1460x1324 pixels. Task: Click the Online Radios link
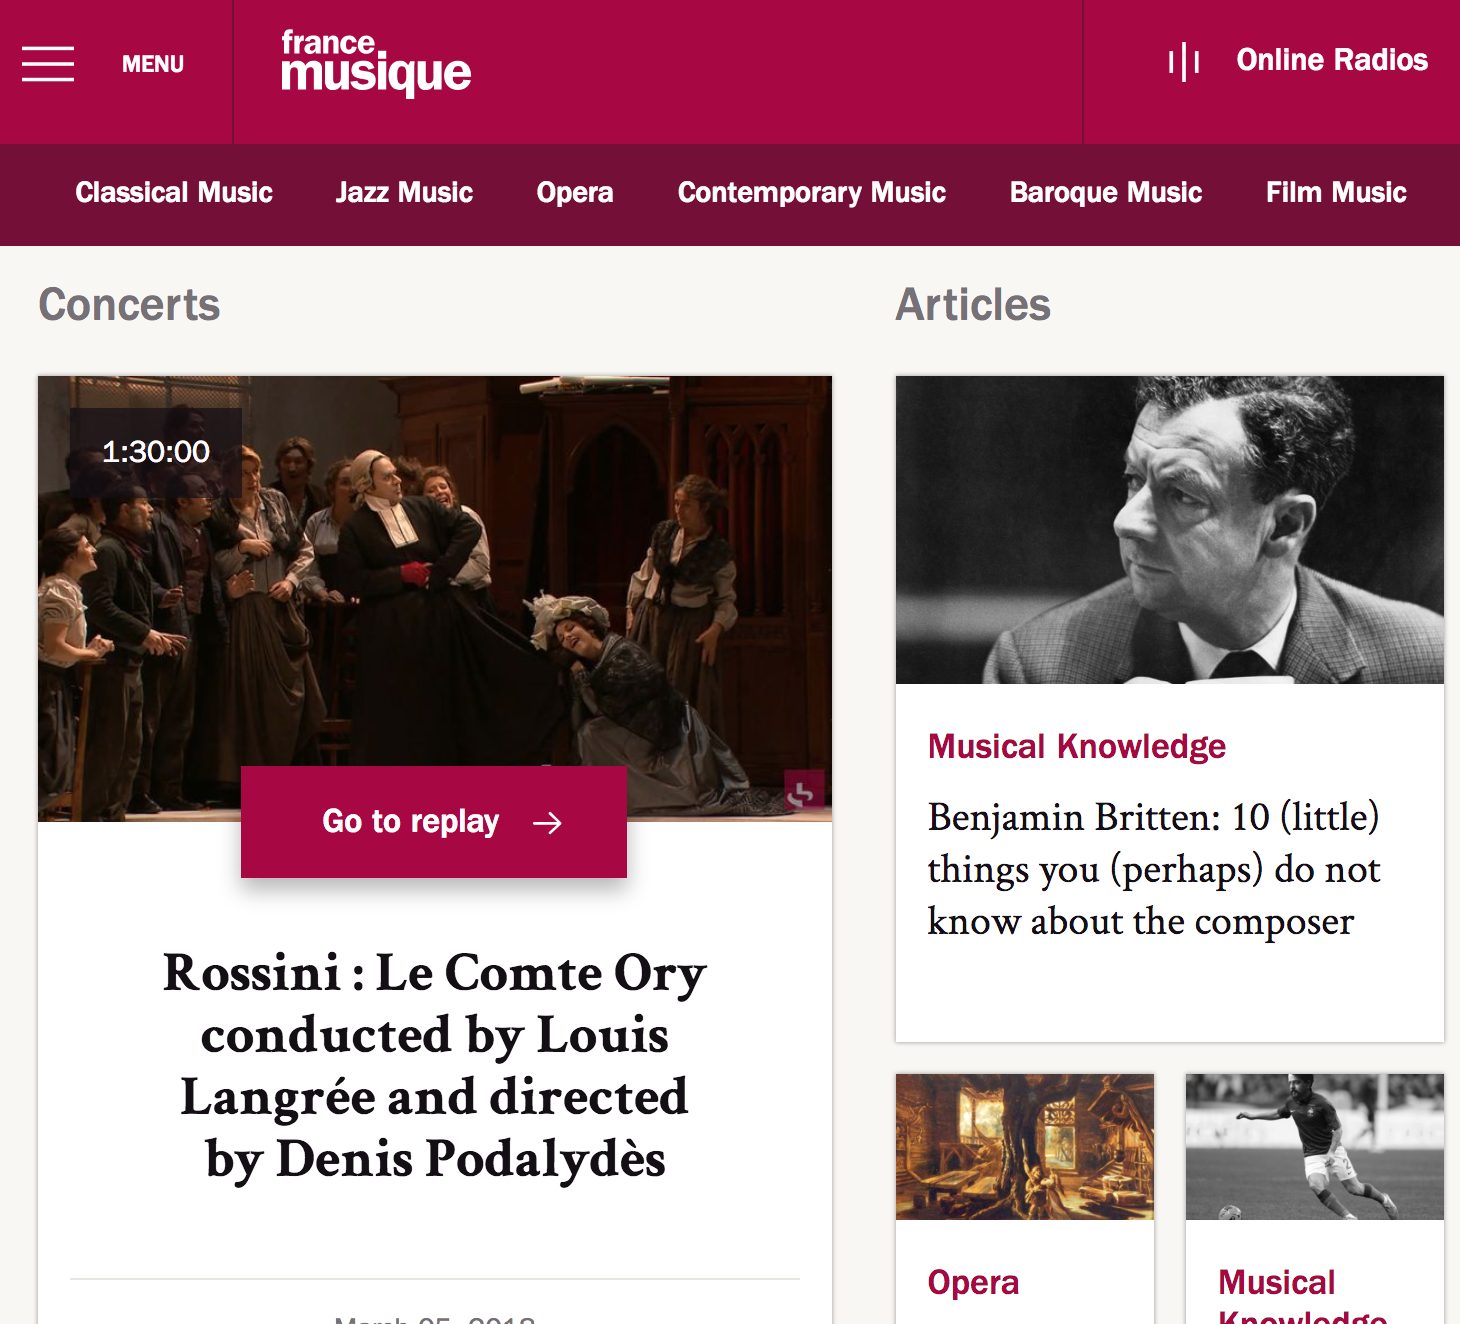pos(1331,61)
